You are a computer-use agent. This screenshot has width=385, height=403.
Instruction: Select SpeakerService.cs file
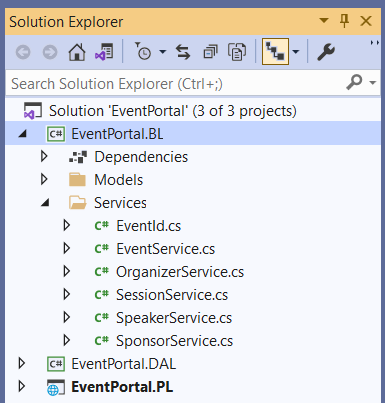[174, 318]
